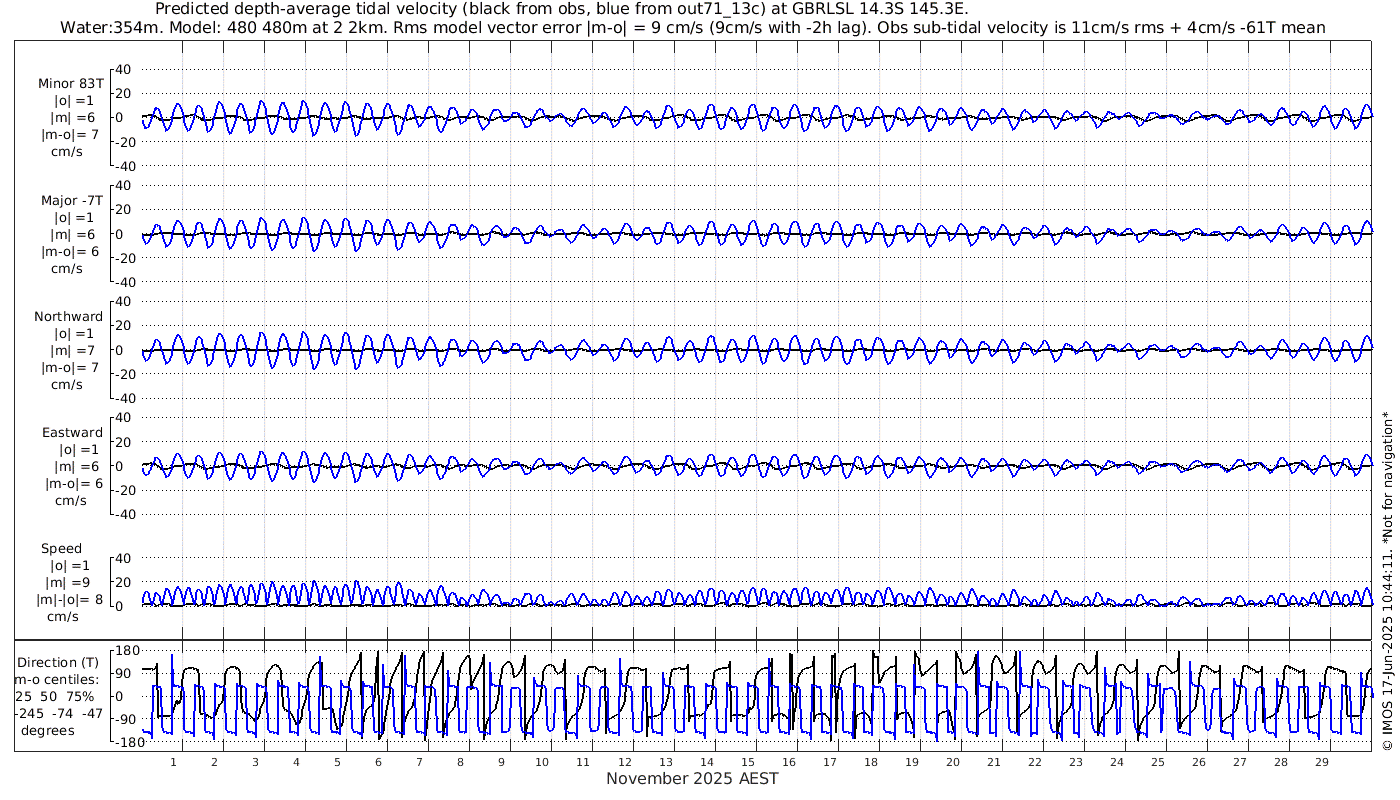The width and height of the screenshot is (1400, 800).
Task: Click the "Speed" panel label
Action: (61, 548)
